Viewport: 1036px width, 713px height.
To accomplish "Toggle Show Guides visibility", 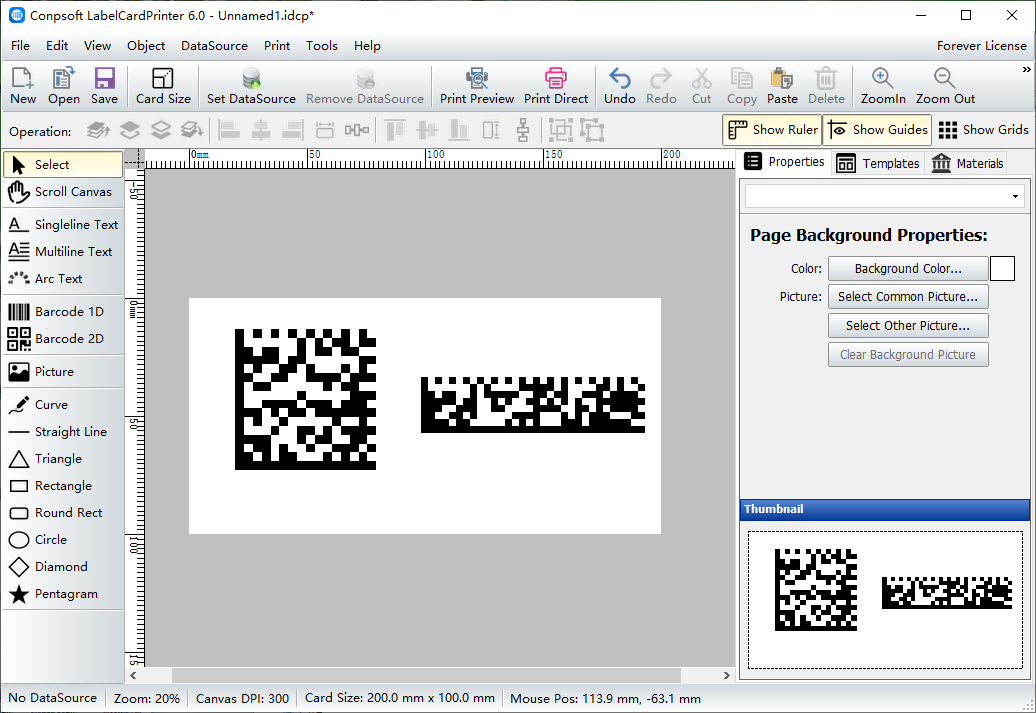I will point(877,130).
